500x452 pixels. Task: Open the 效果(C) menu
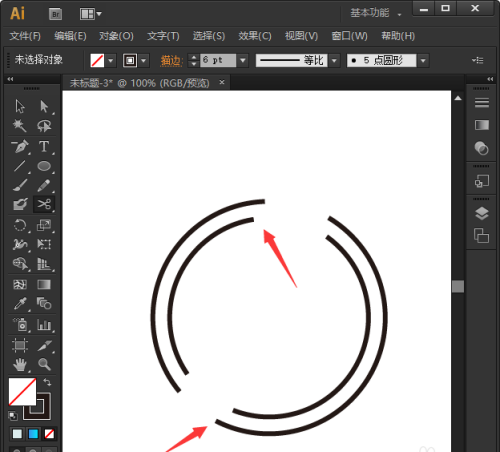255,36
